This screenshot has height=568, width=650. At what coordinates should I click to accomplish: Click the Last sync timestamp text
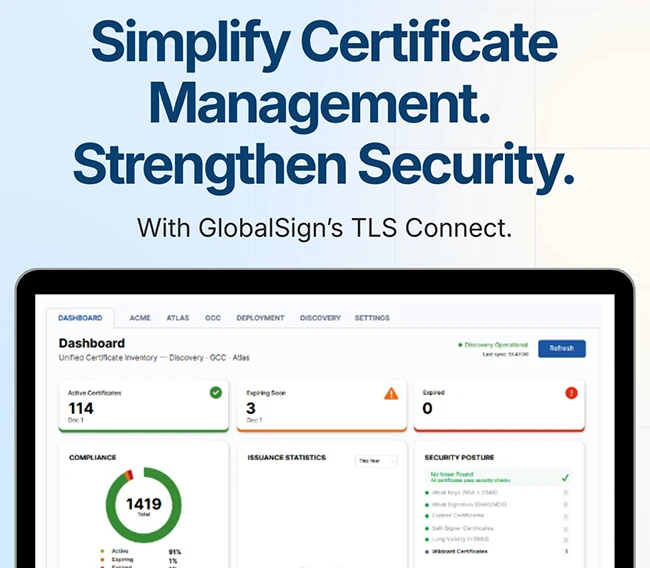tap(505, 354)
